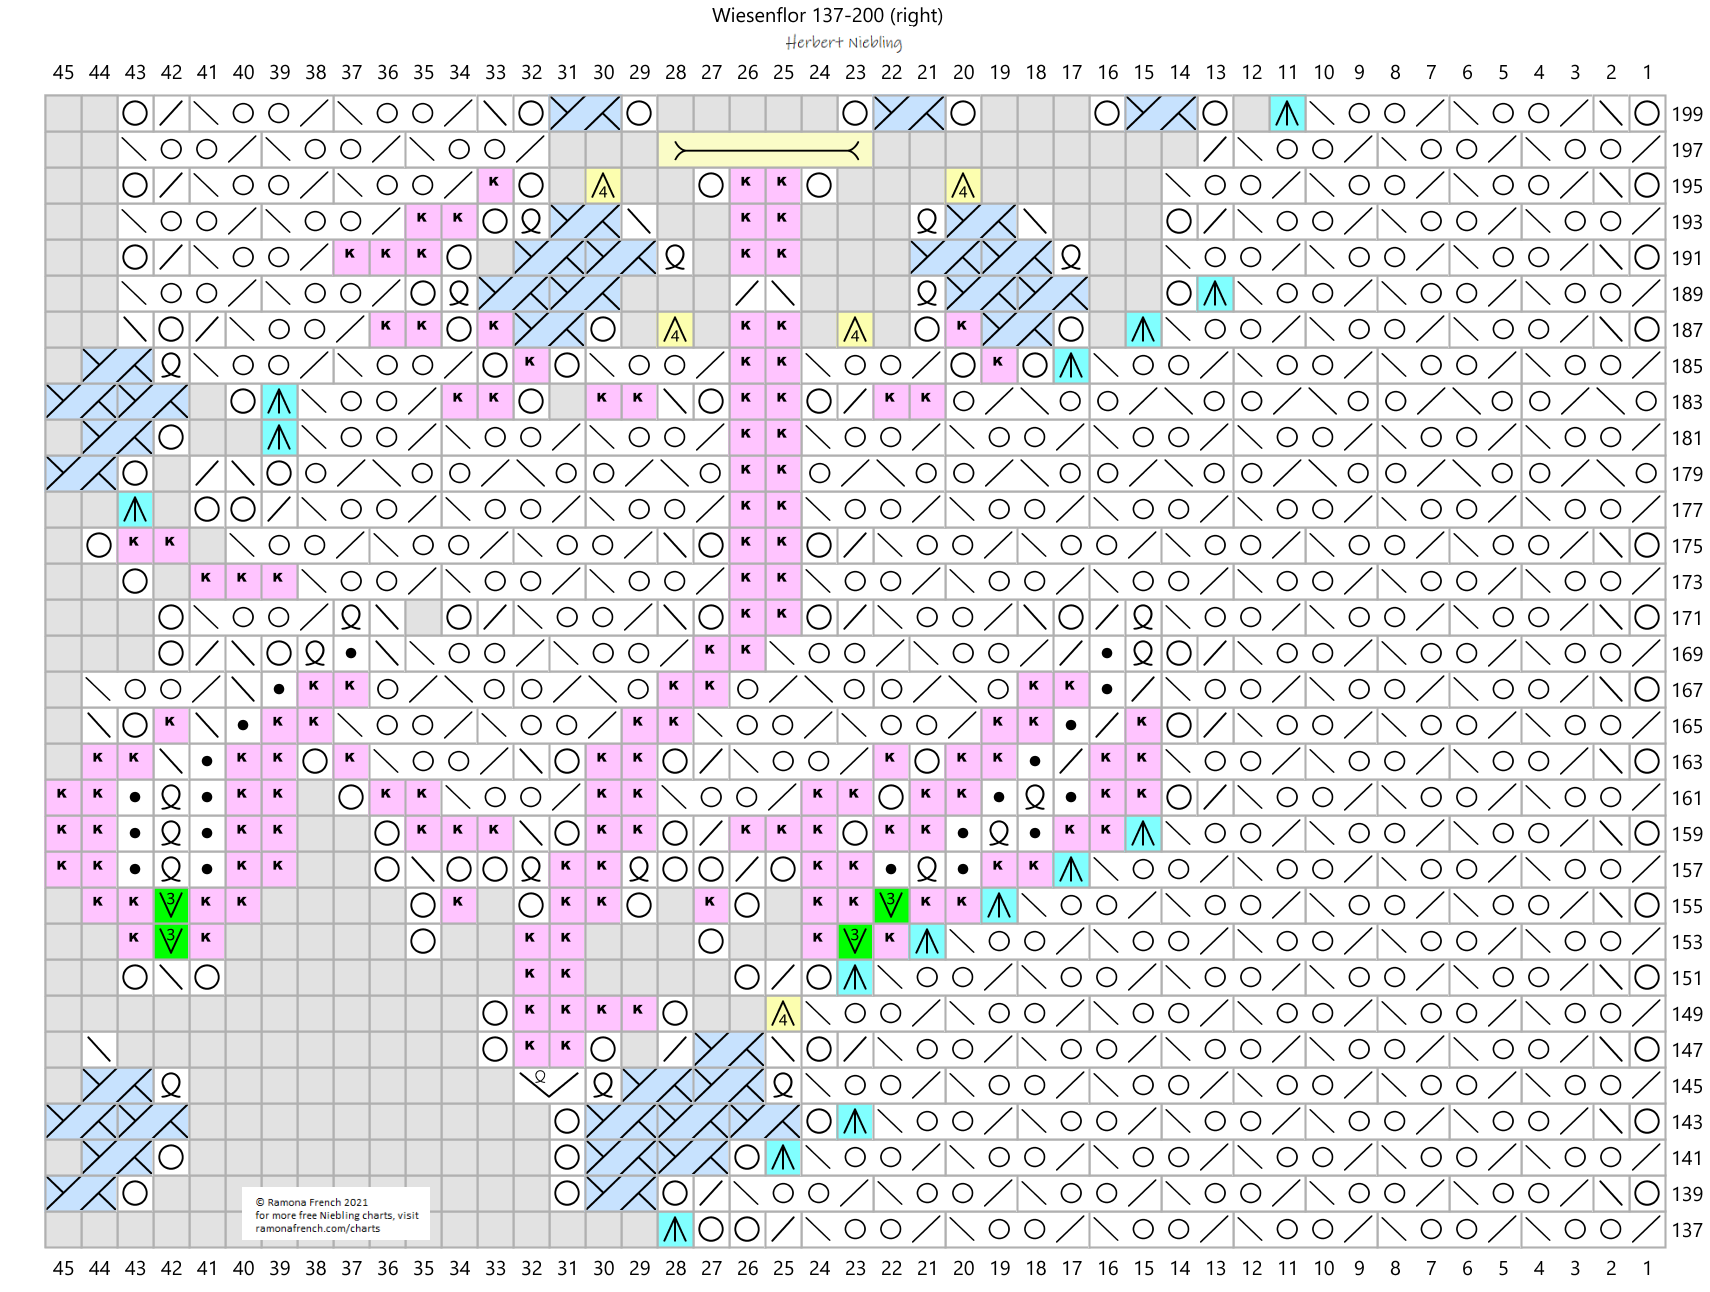Click the bottom column label number 1
The height and width of the screenshot is (1292, 1710).
tap(1647, 1268)
